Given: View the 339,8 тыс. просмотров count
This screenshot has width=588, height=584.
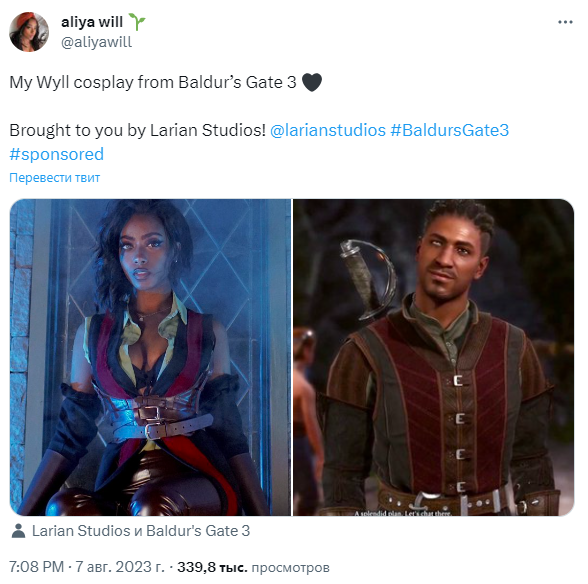Looking at the screenshot, I should (253, 567).
